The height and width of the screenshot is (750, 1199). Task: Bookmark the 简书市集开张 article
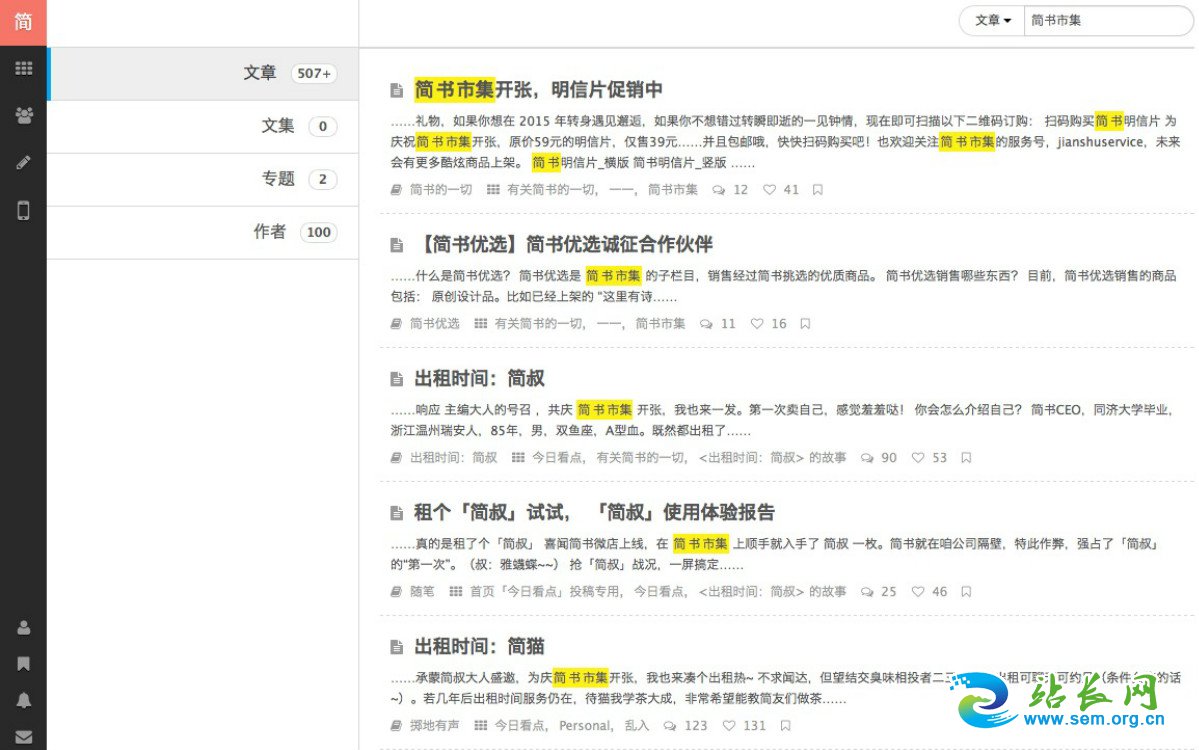(817, 190)
